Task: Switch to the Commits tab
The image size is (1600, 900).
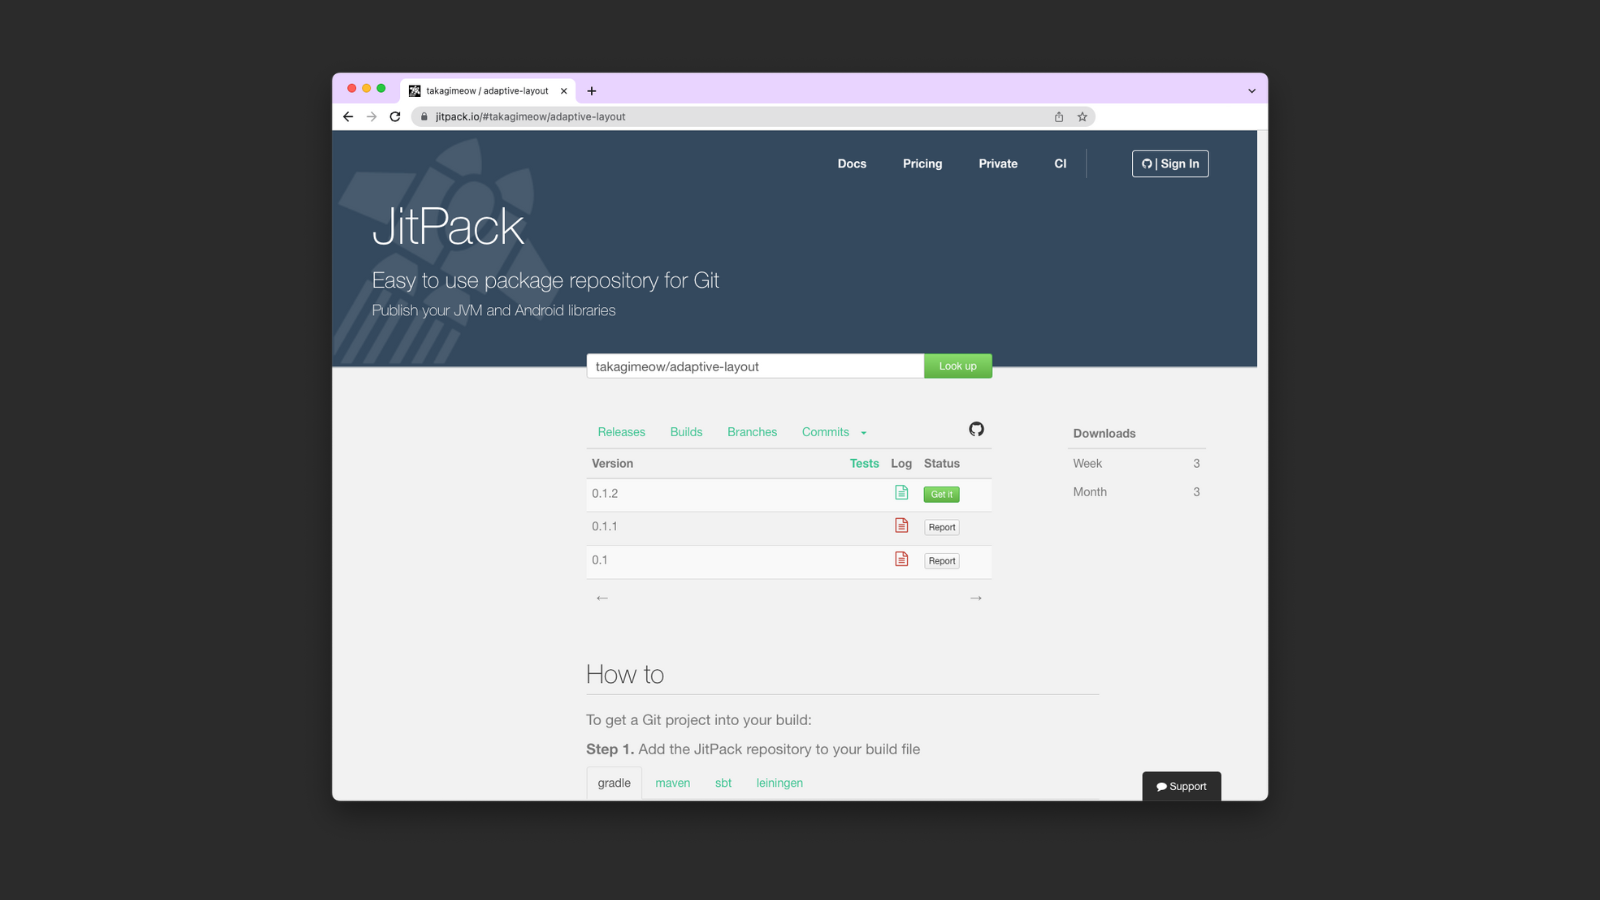Action: (825, 432)
